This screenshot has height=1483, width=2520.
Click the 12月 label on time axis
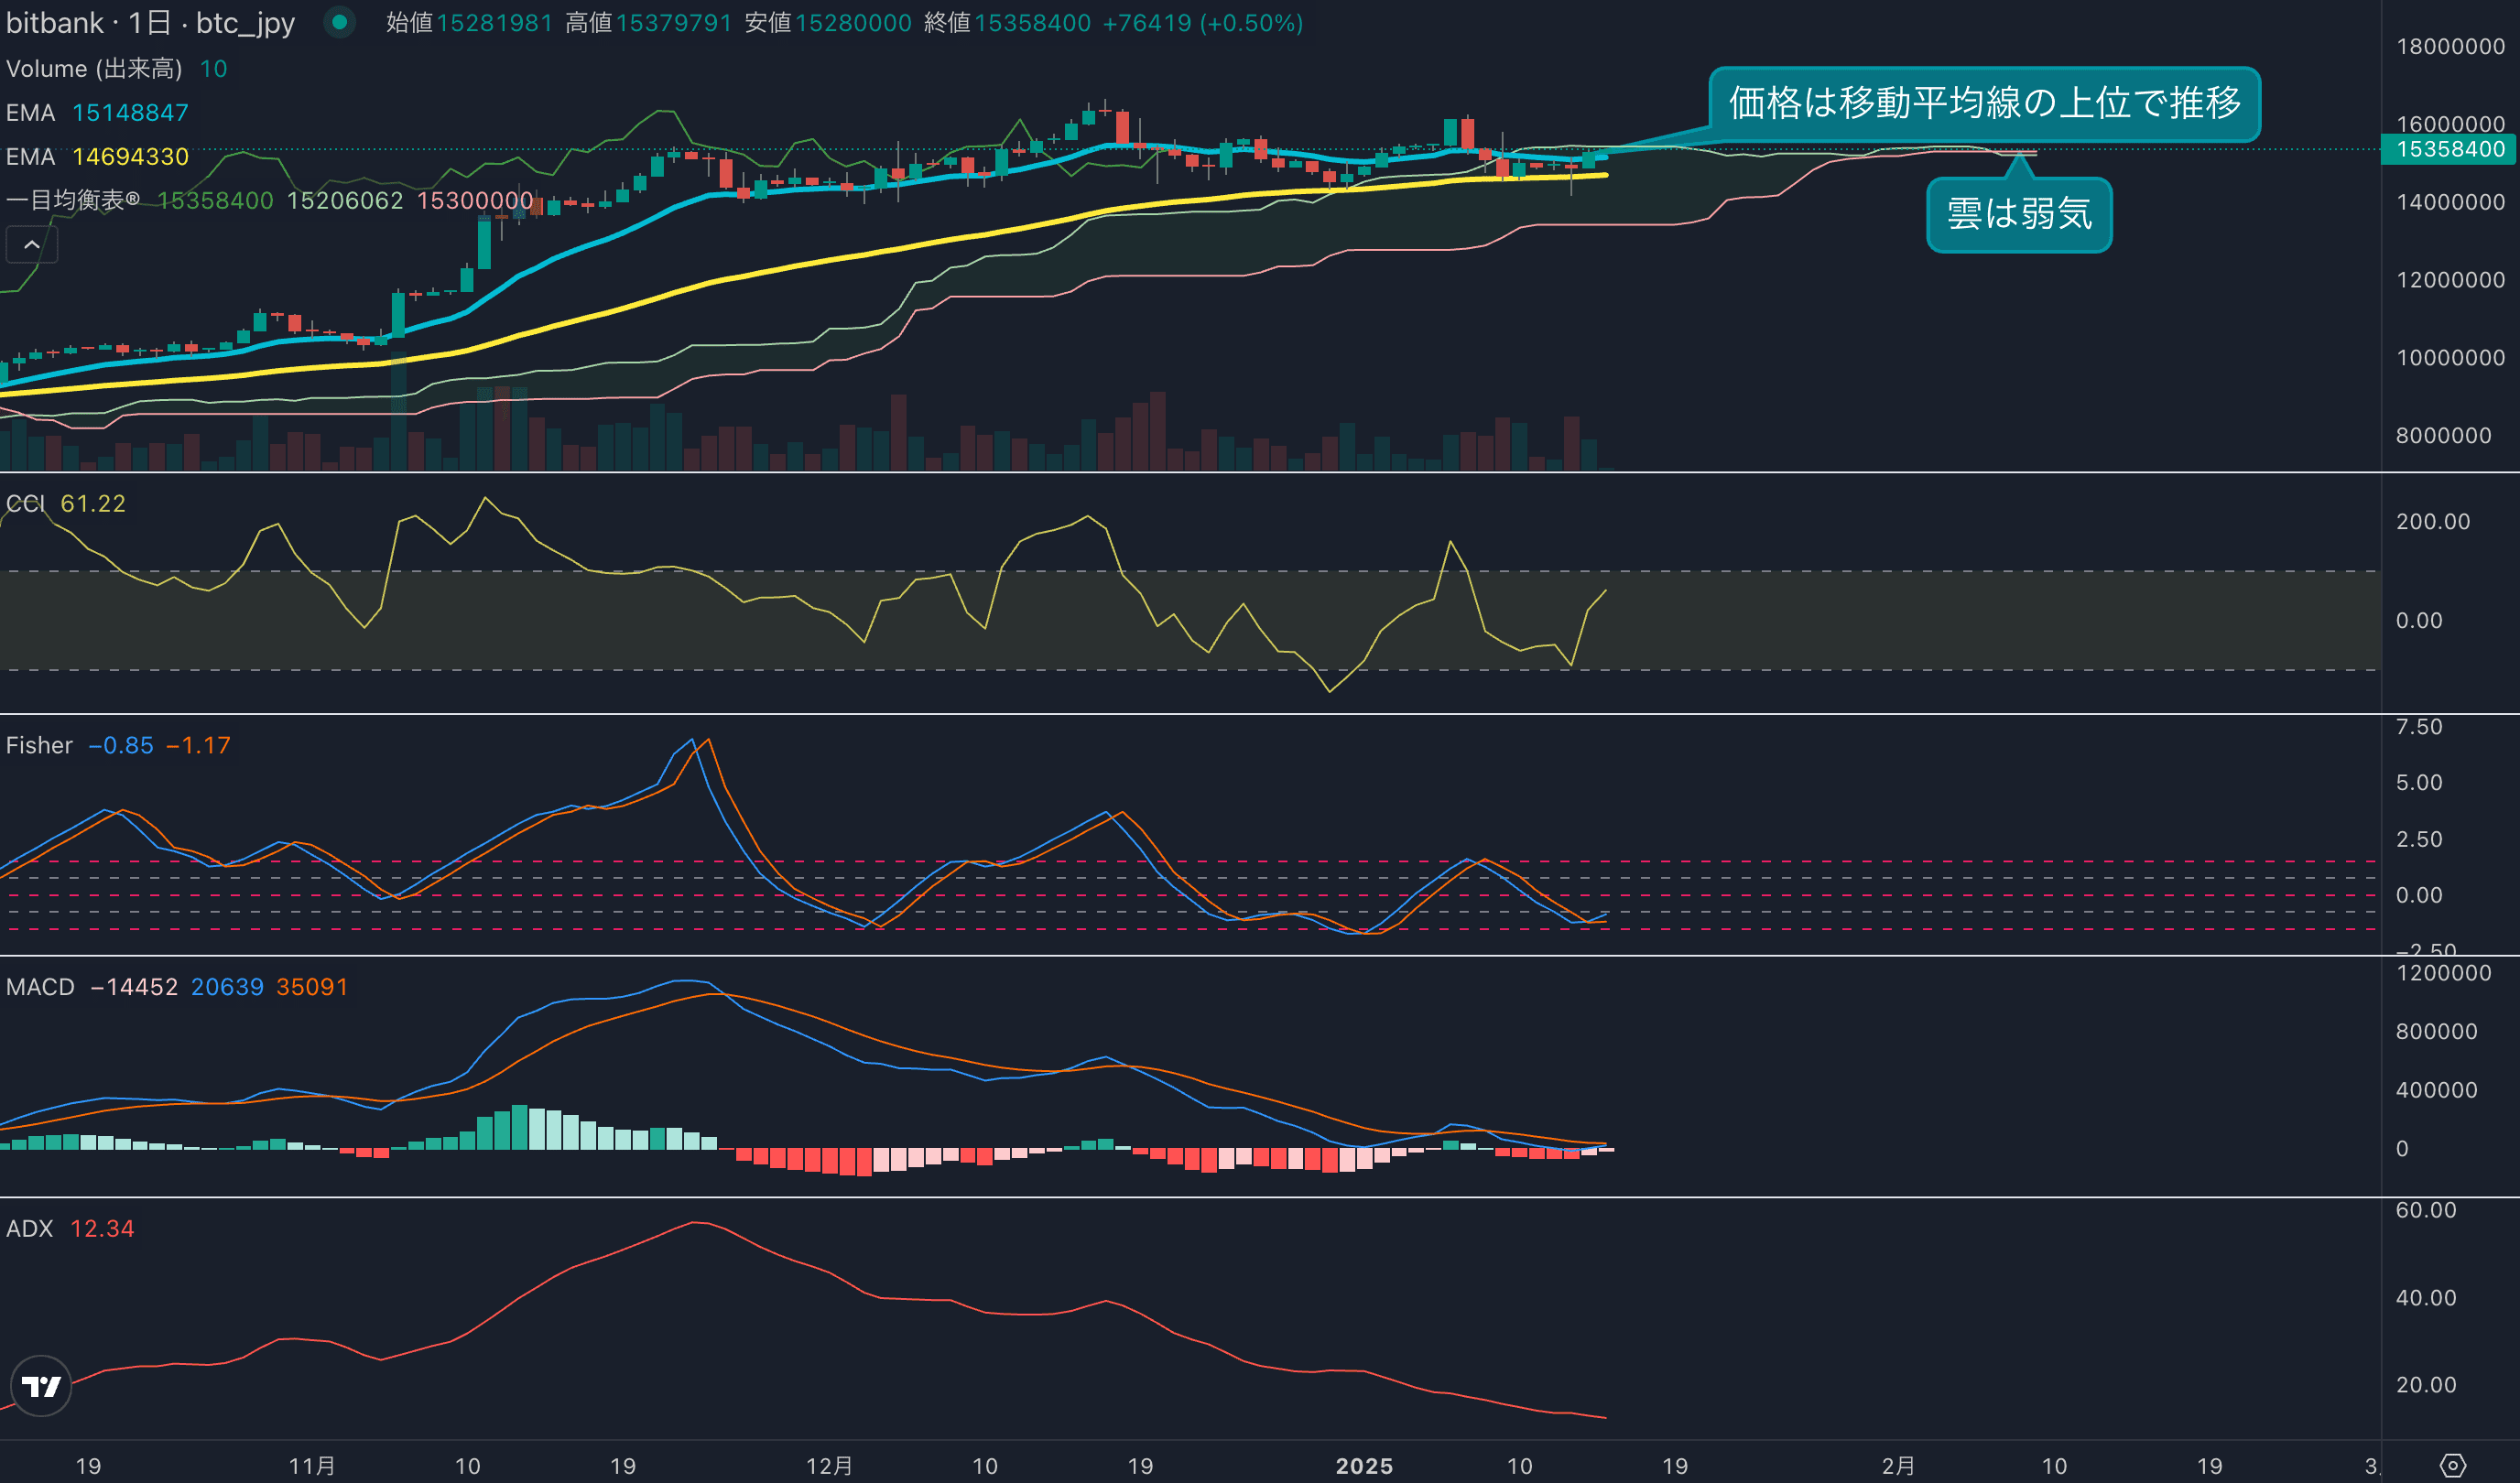829,1466
